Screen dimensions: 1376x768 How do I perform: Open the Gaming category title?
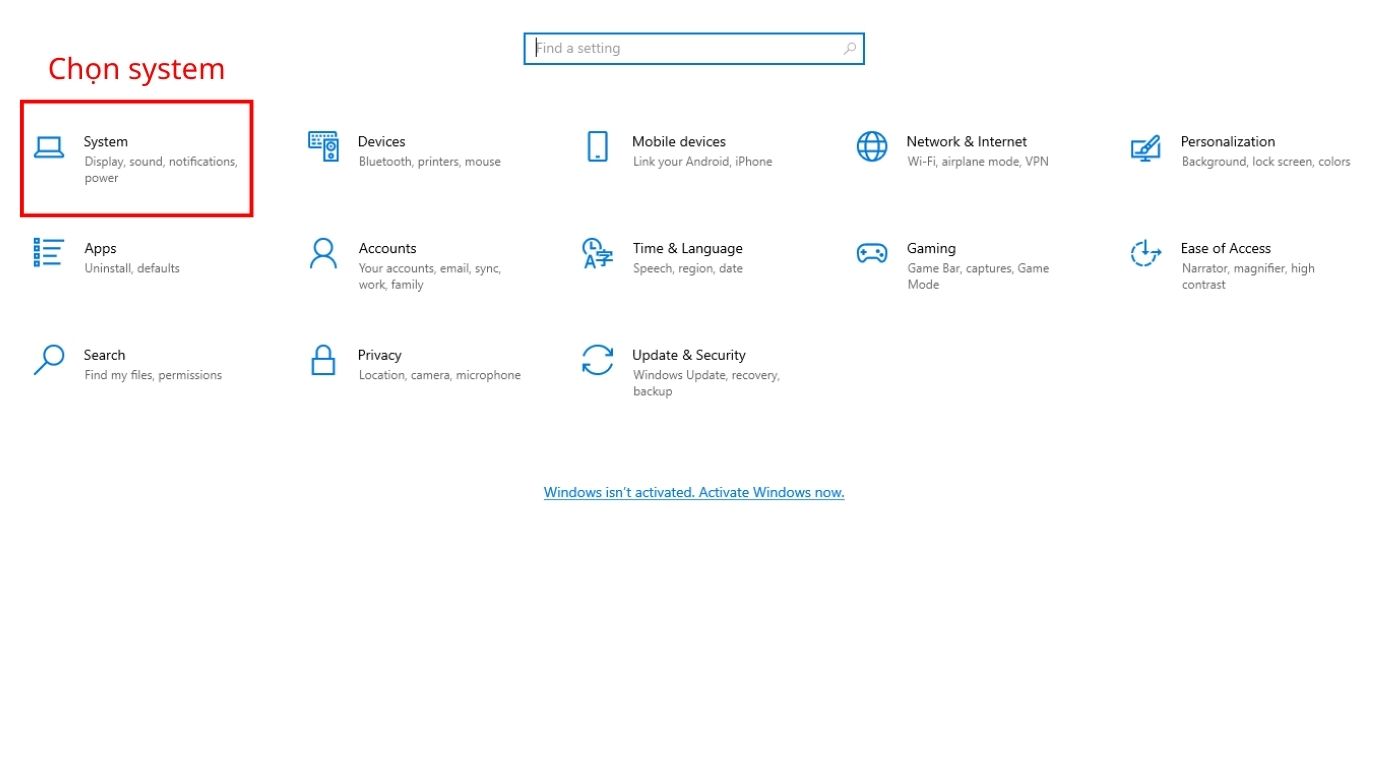(931, 248)
